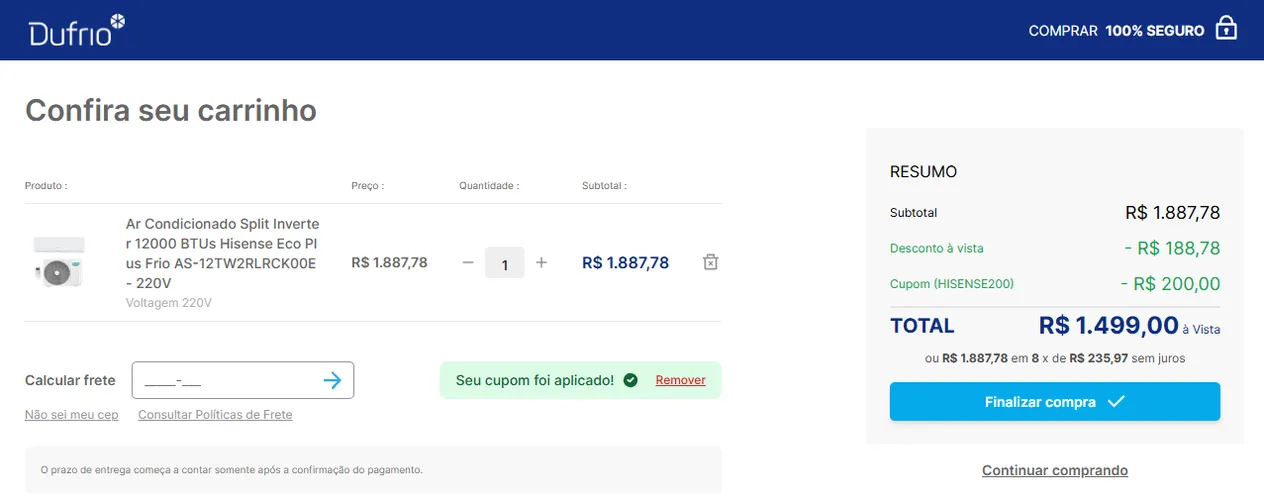1264x500 pixels.
Task: Click the Quantidade column header
Action: [489, 186]
